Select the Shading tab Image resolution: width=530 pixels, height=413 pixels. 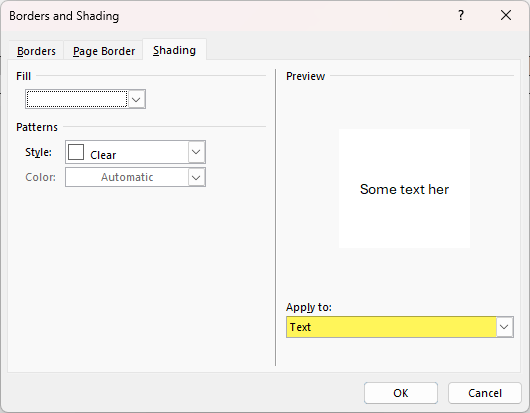(174, 50)
